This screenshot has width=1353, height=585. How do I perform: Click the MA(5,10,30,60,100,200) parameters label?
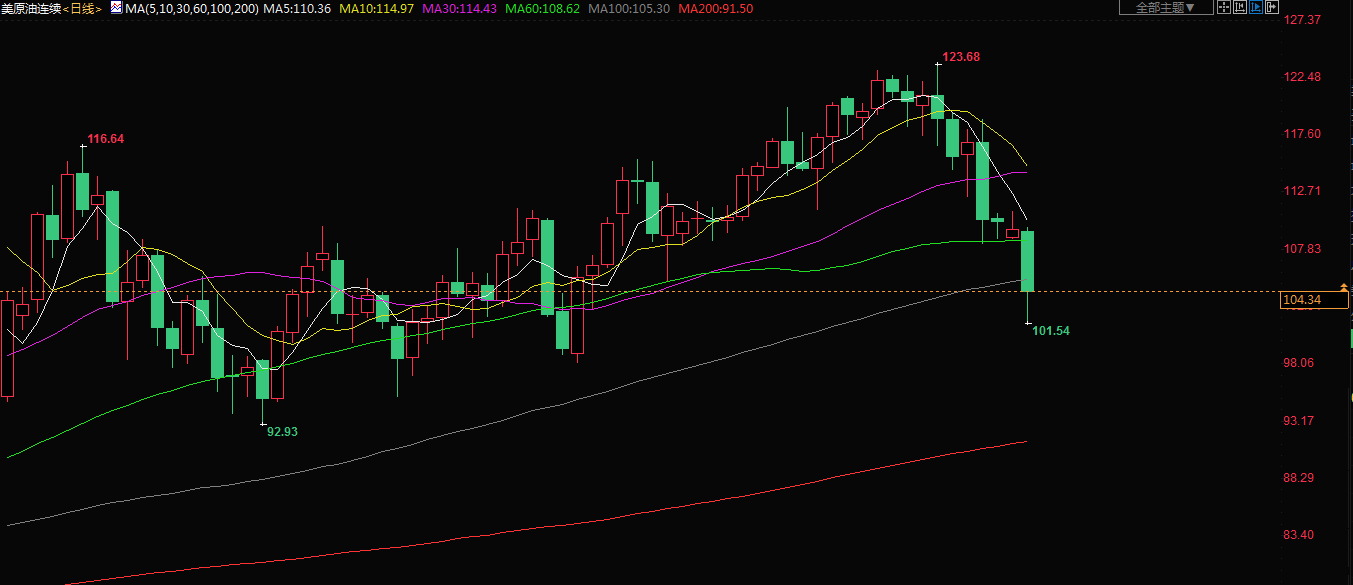click(x=192, y=8)
